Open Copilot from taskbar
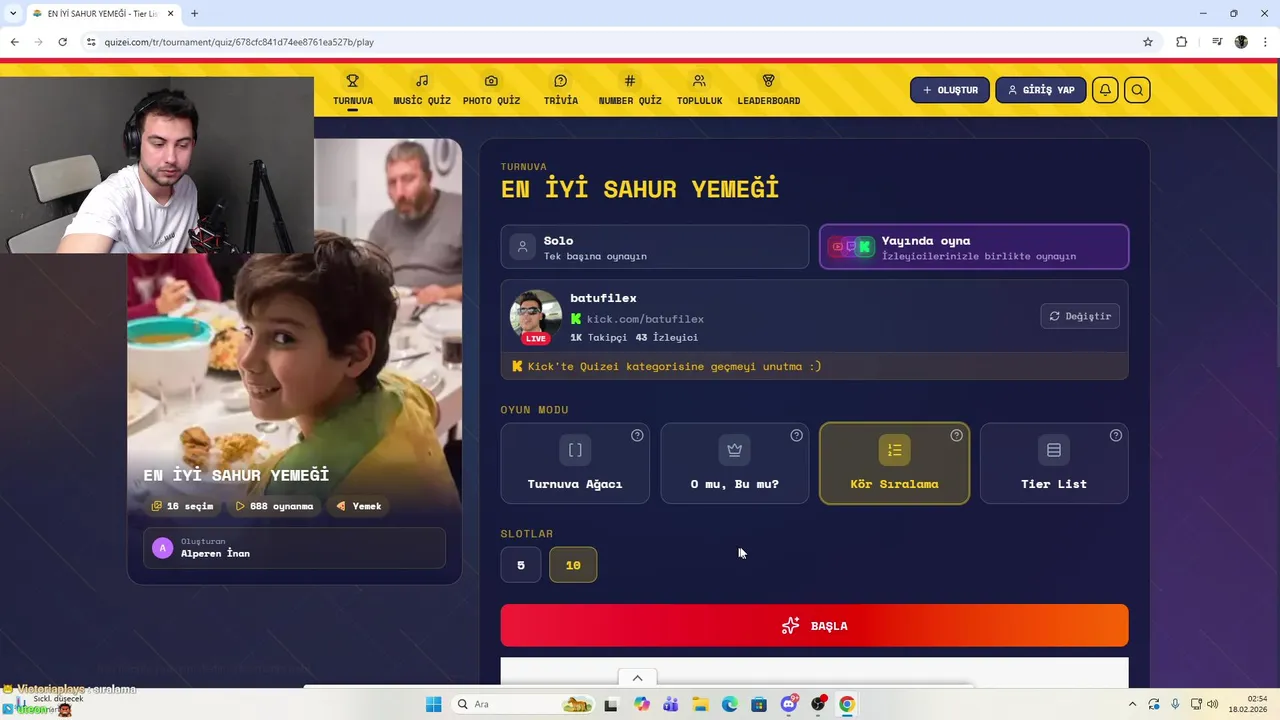This screenshot has width=1280, height=720. click(x=641, y=704)
